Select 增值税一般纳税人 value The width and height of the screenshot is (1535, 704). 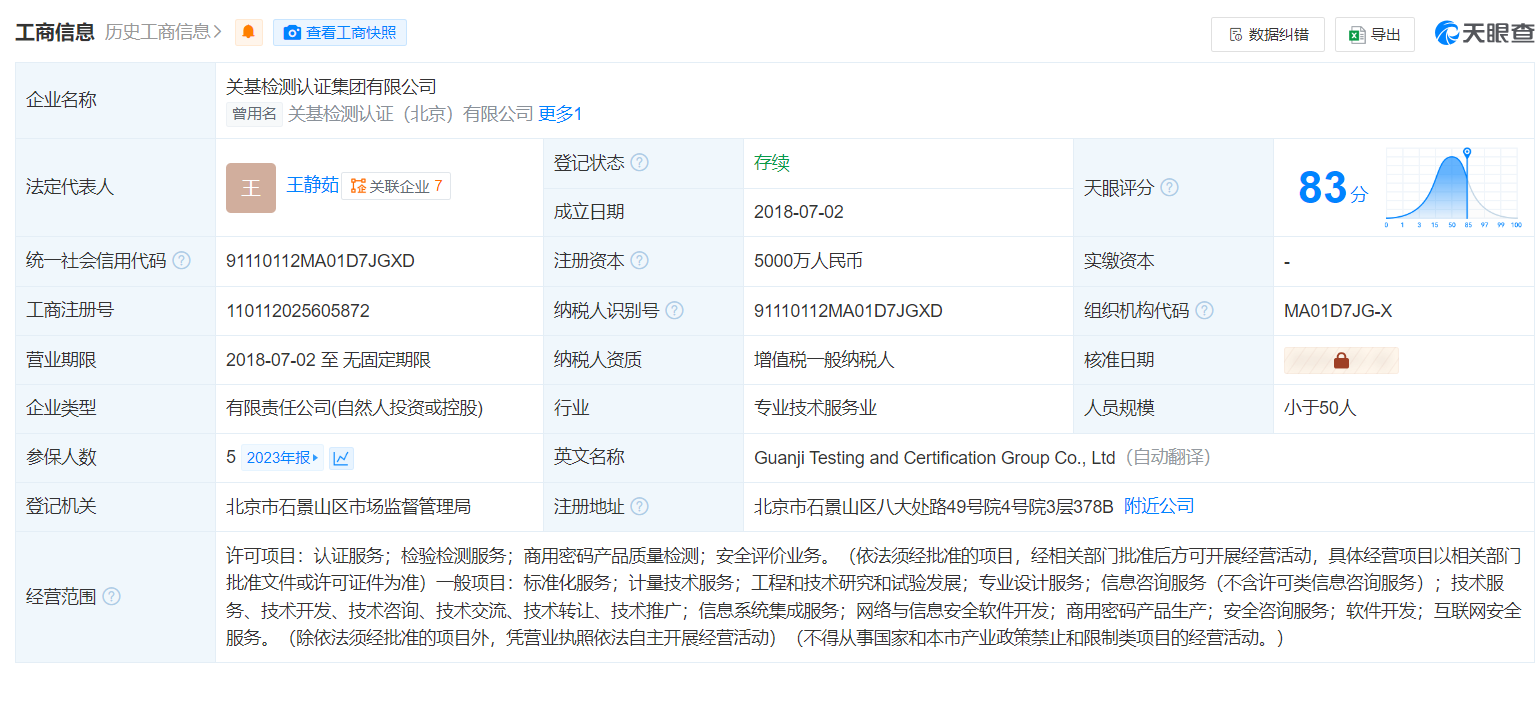coord(824,360)
